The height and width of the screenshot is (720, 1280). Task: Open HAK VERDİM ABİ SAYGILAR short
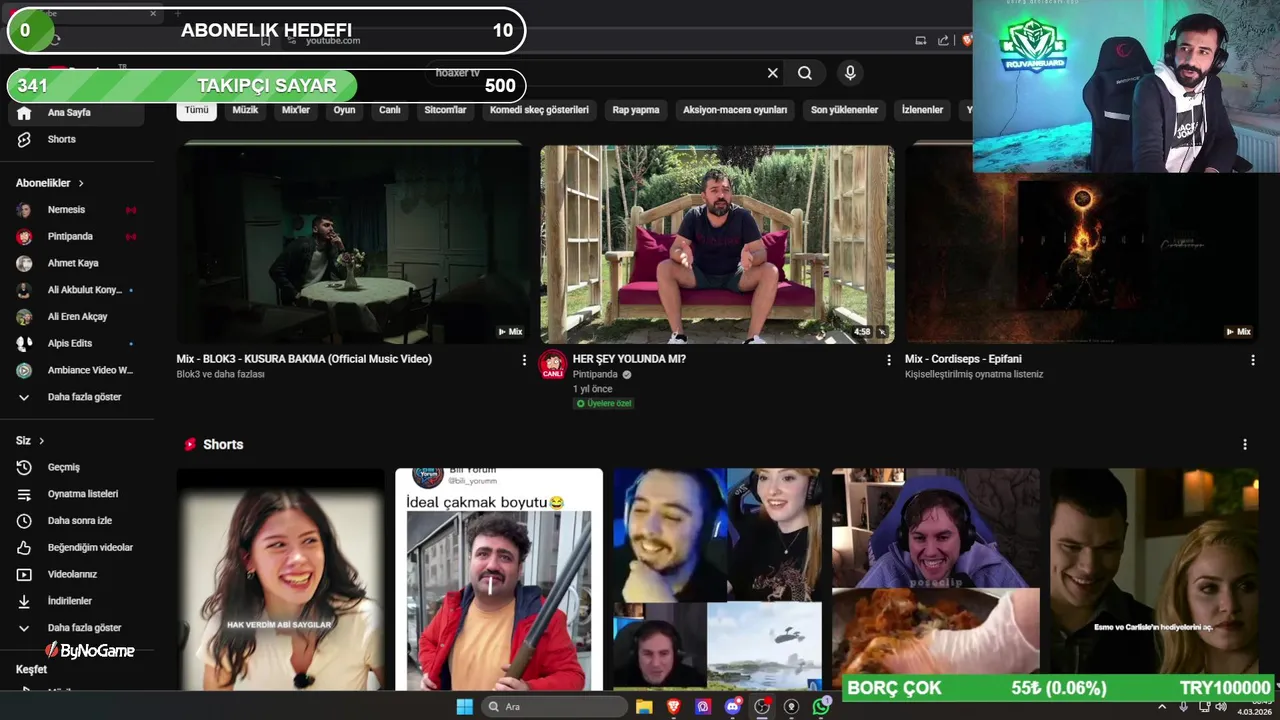click(281, 579)
